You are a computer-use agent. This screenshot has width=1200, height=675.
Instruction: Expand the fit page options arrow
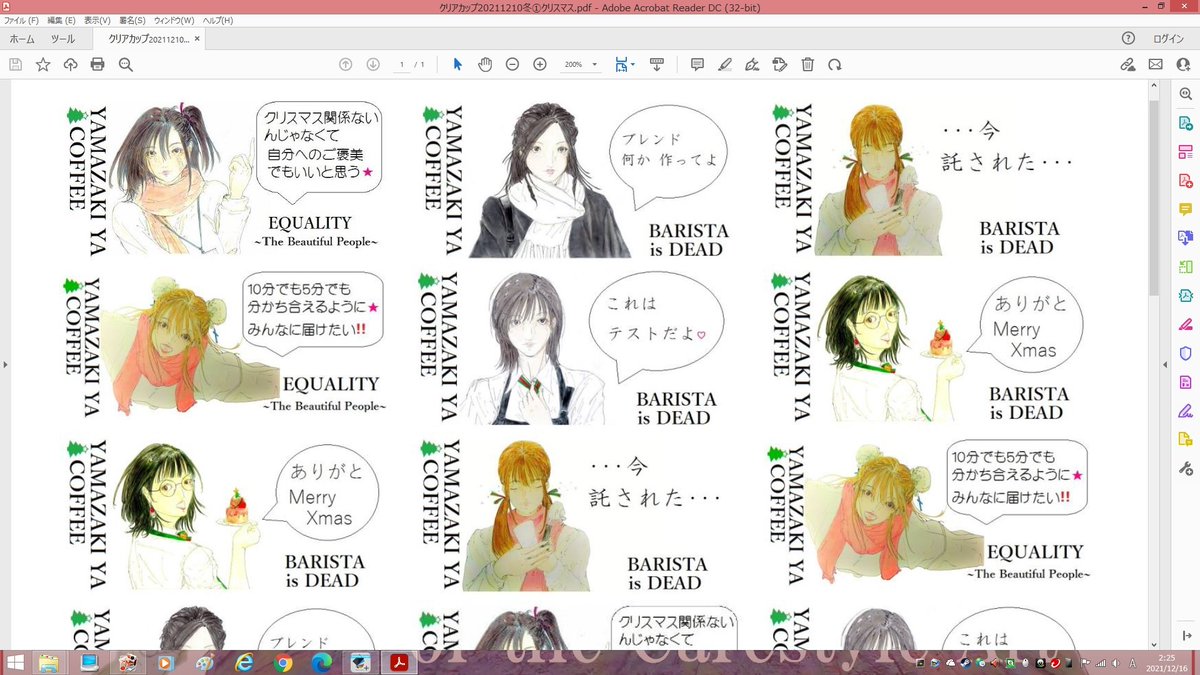pos(632,65)
